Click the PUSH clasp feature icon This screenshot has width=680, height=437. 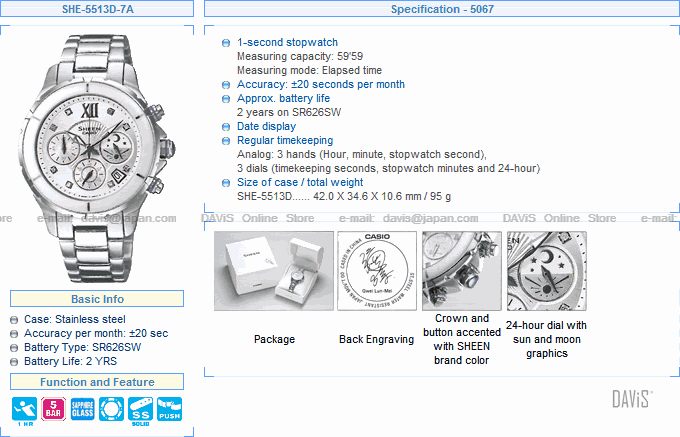tap(169, 410)
